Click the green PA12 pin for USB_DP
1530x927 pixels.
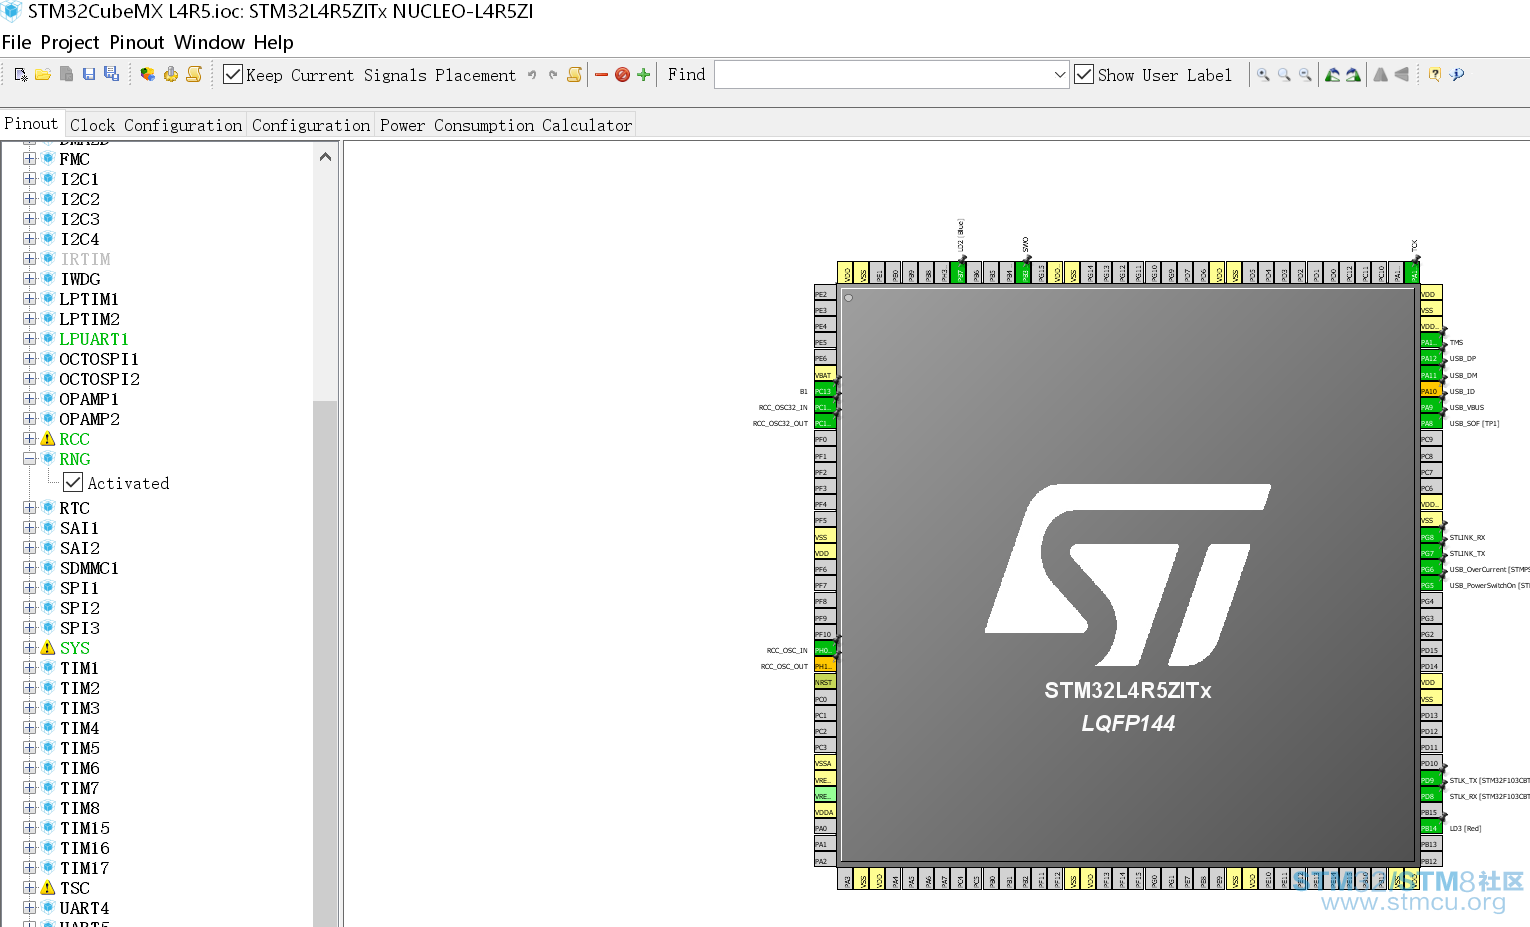coord(1430,358)
